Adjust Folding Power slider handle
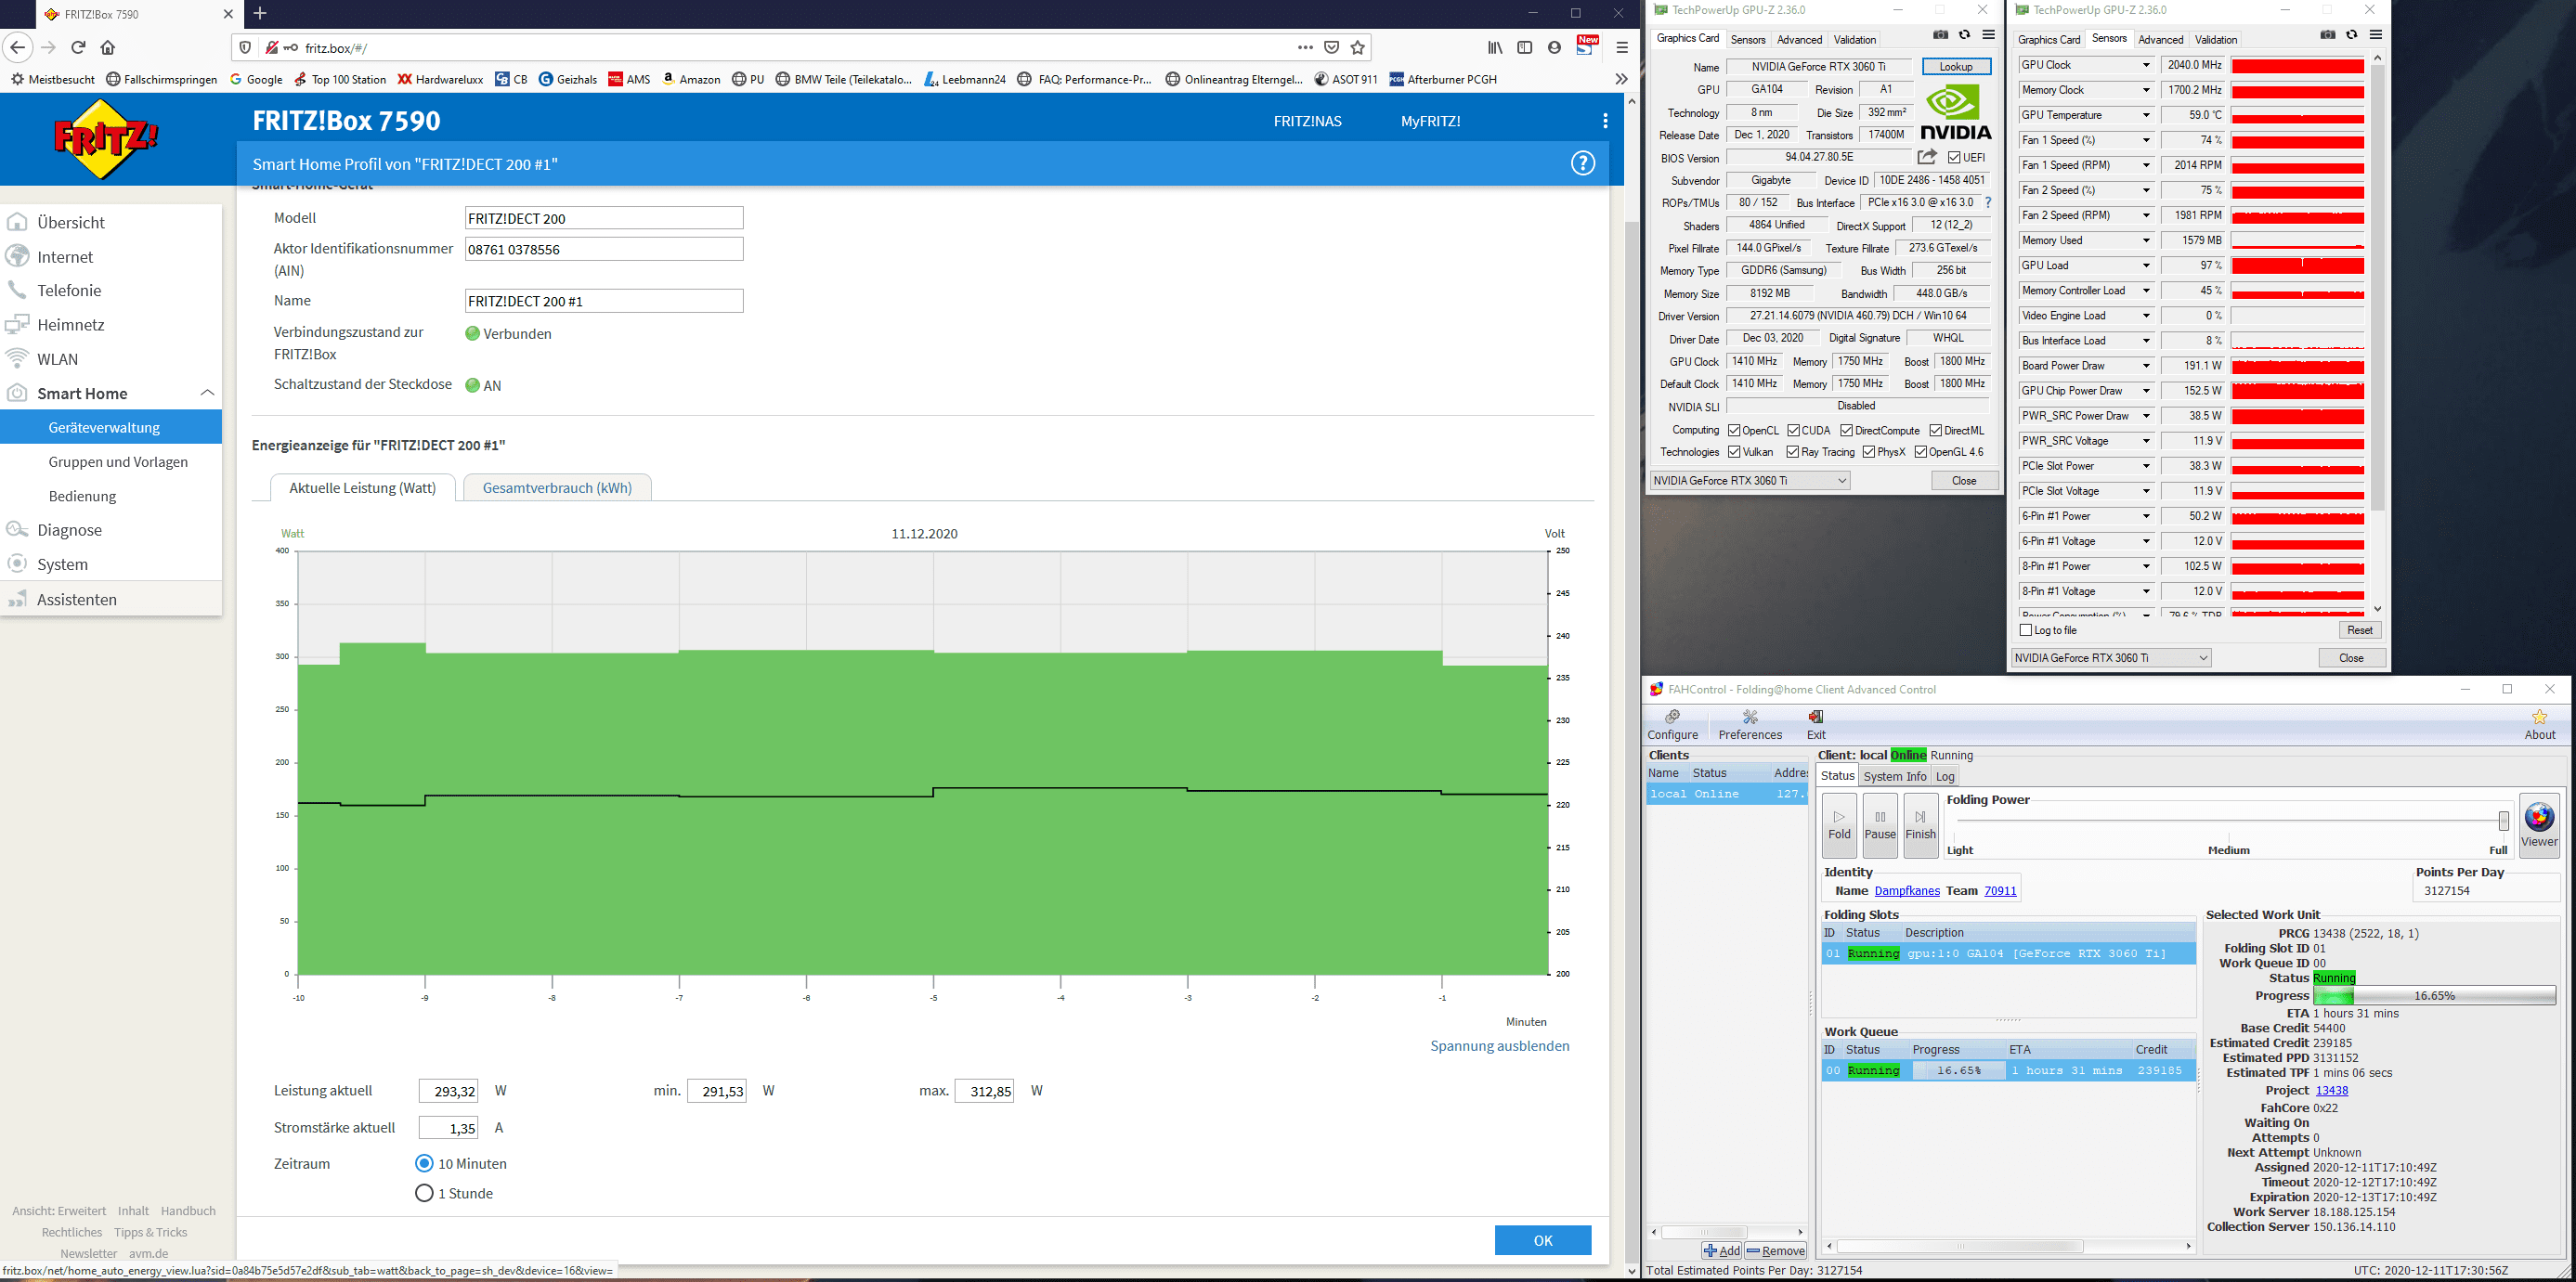The image size is (2576, 1282). 2504,820
